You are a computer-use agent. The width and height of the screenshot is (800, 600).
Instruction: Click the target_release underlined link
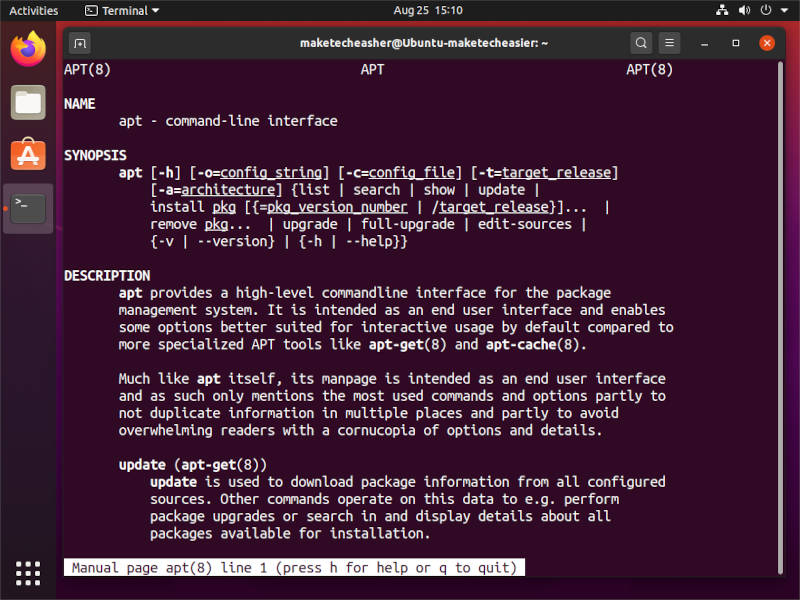pyautogui.click(x=556, y=172)
